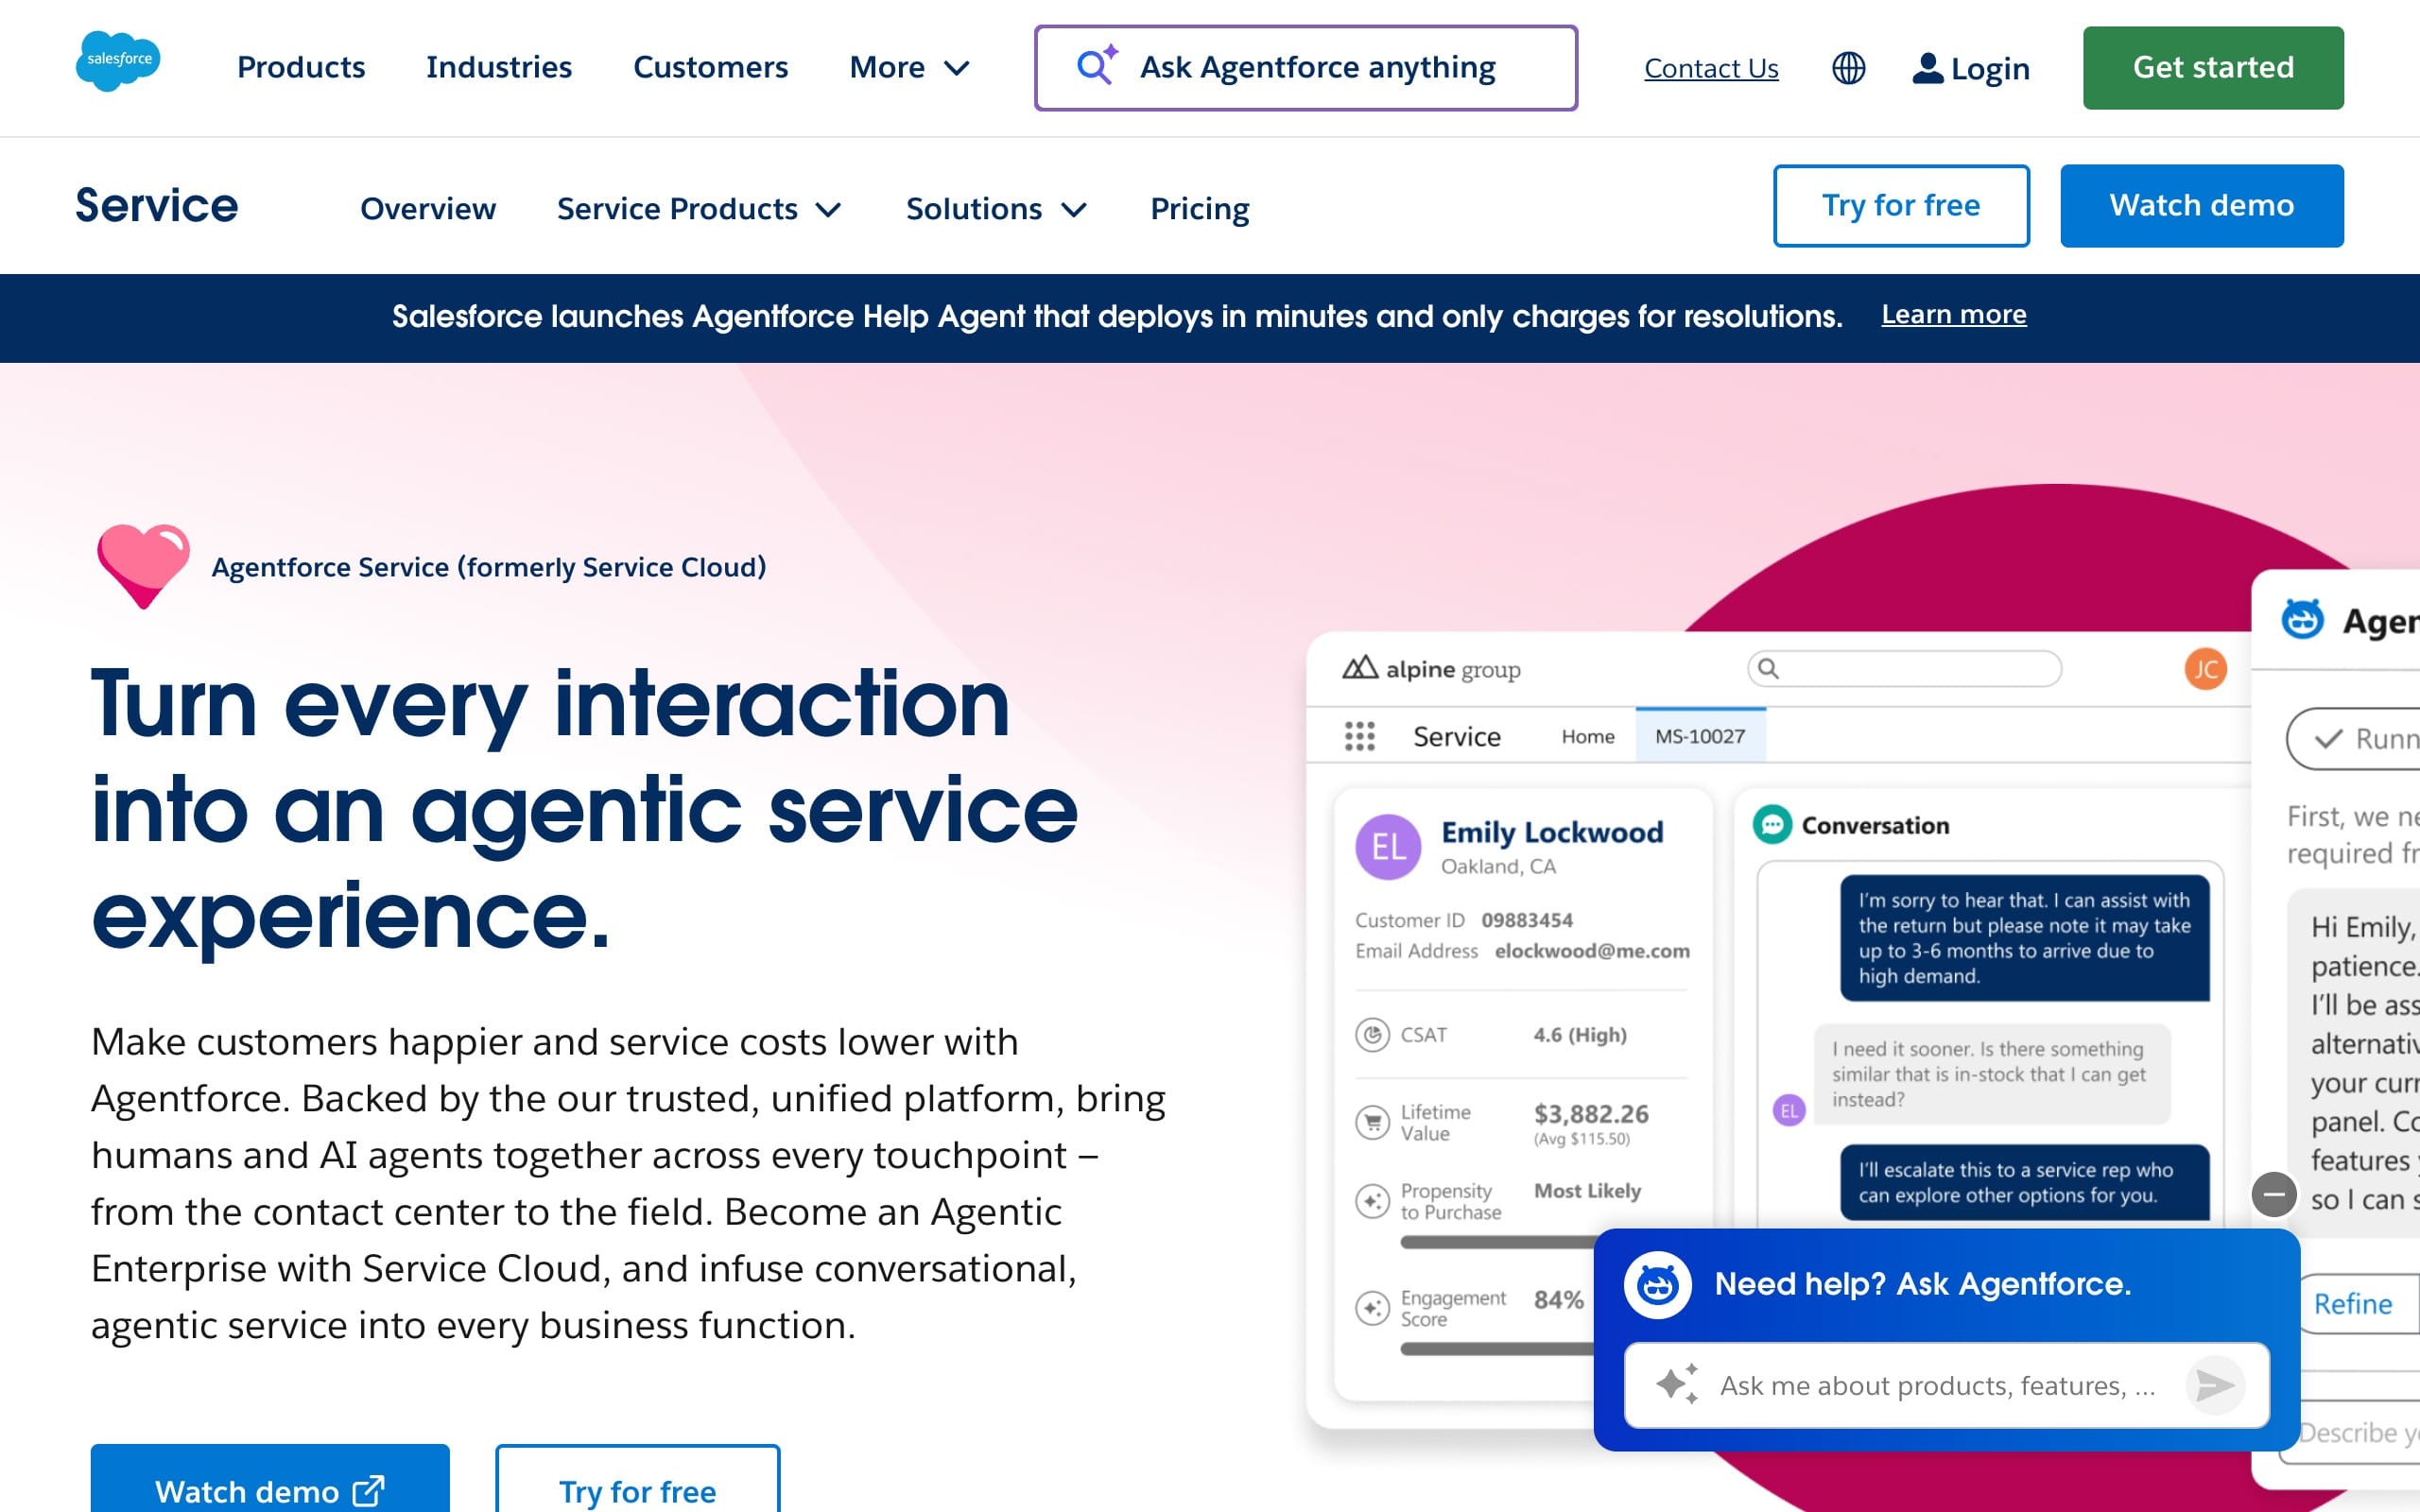Go to the Pricing tab
Screen dimensions: 2420x1512
[1199, 209]
